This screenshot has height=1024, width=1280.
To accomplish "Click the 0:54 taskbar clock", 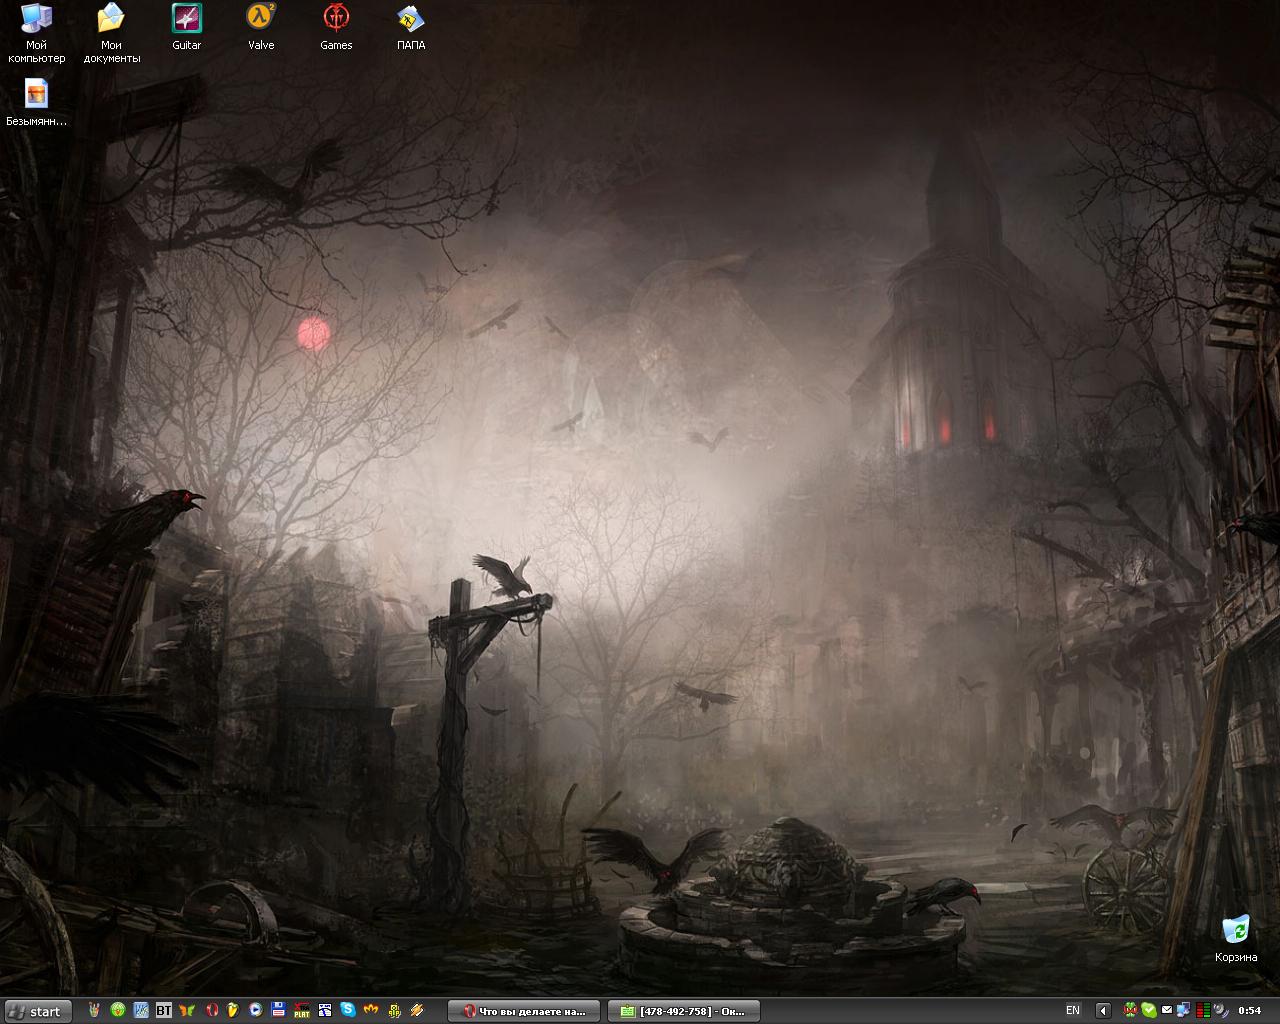I will [1250, 1010].
